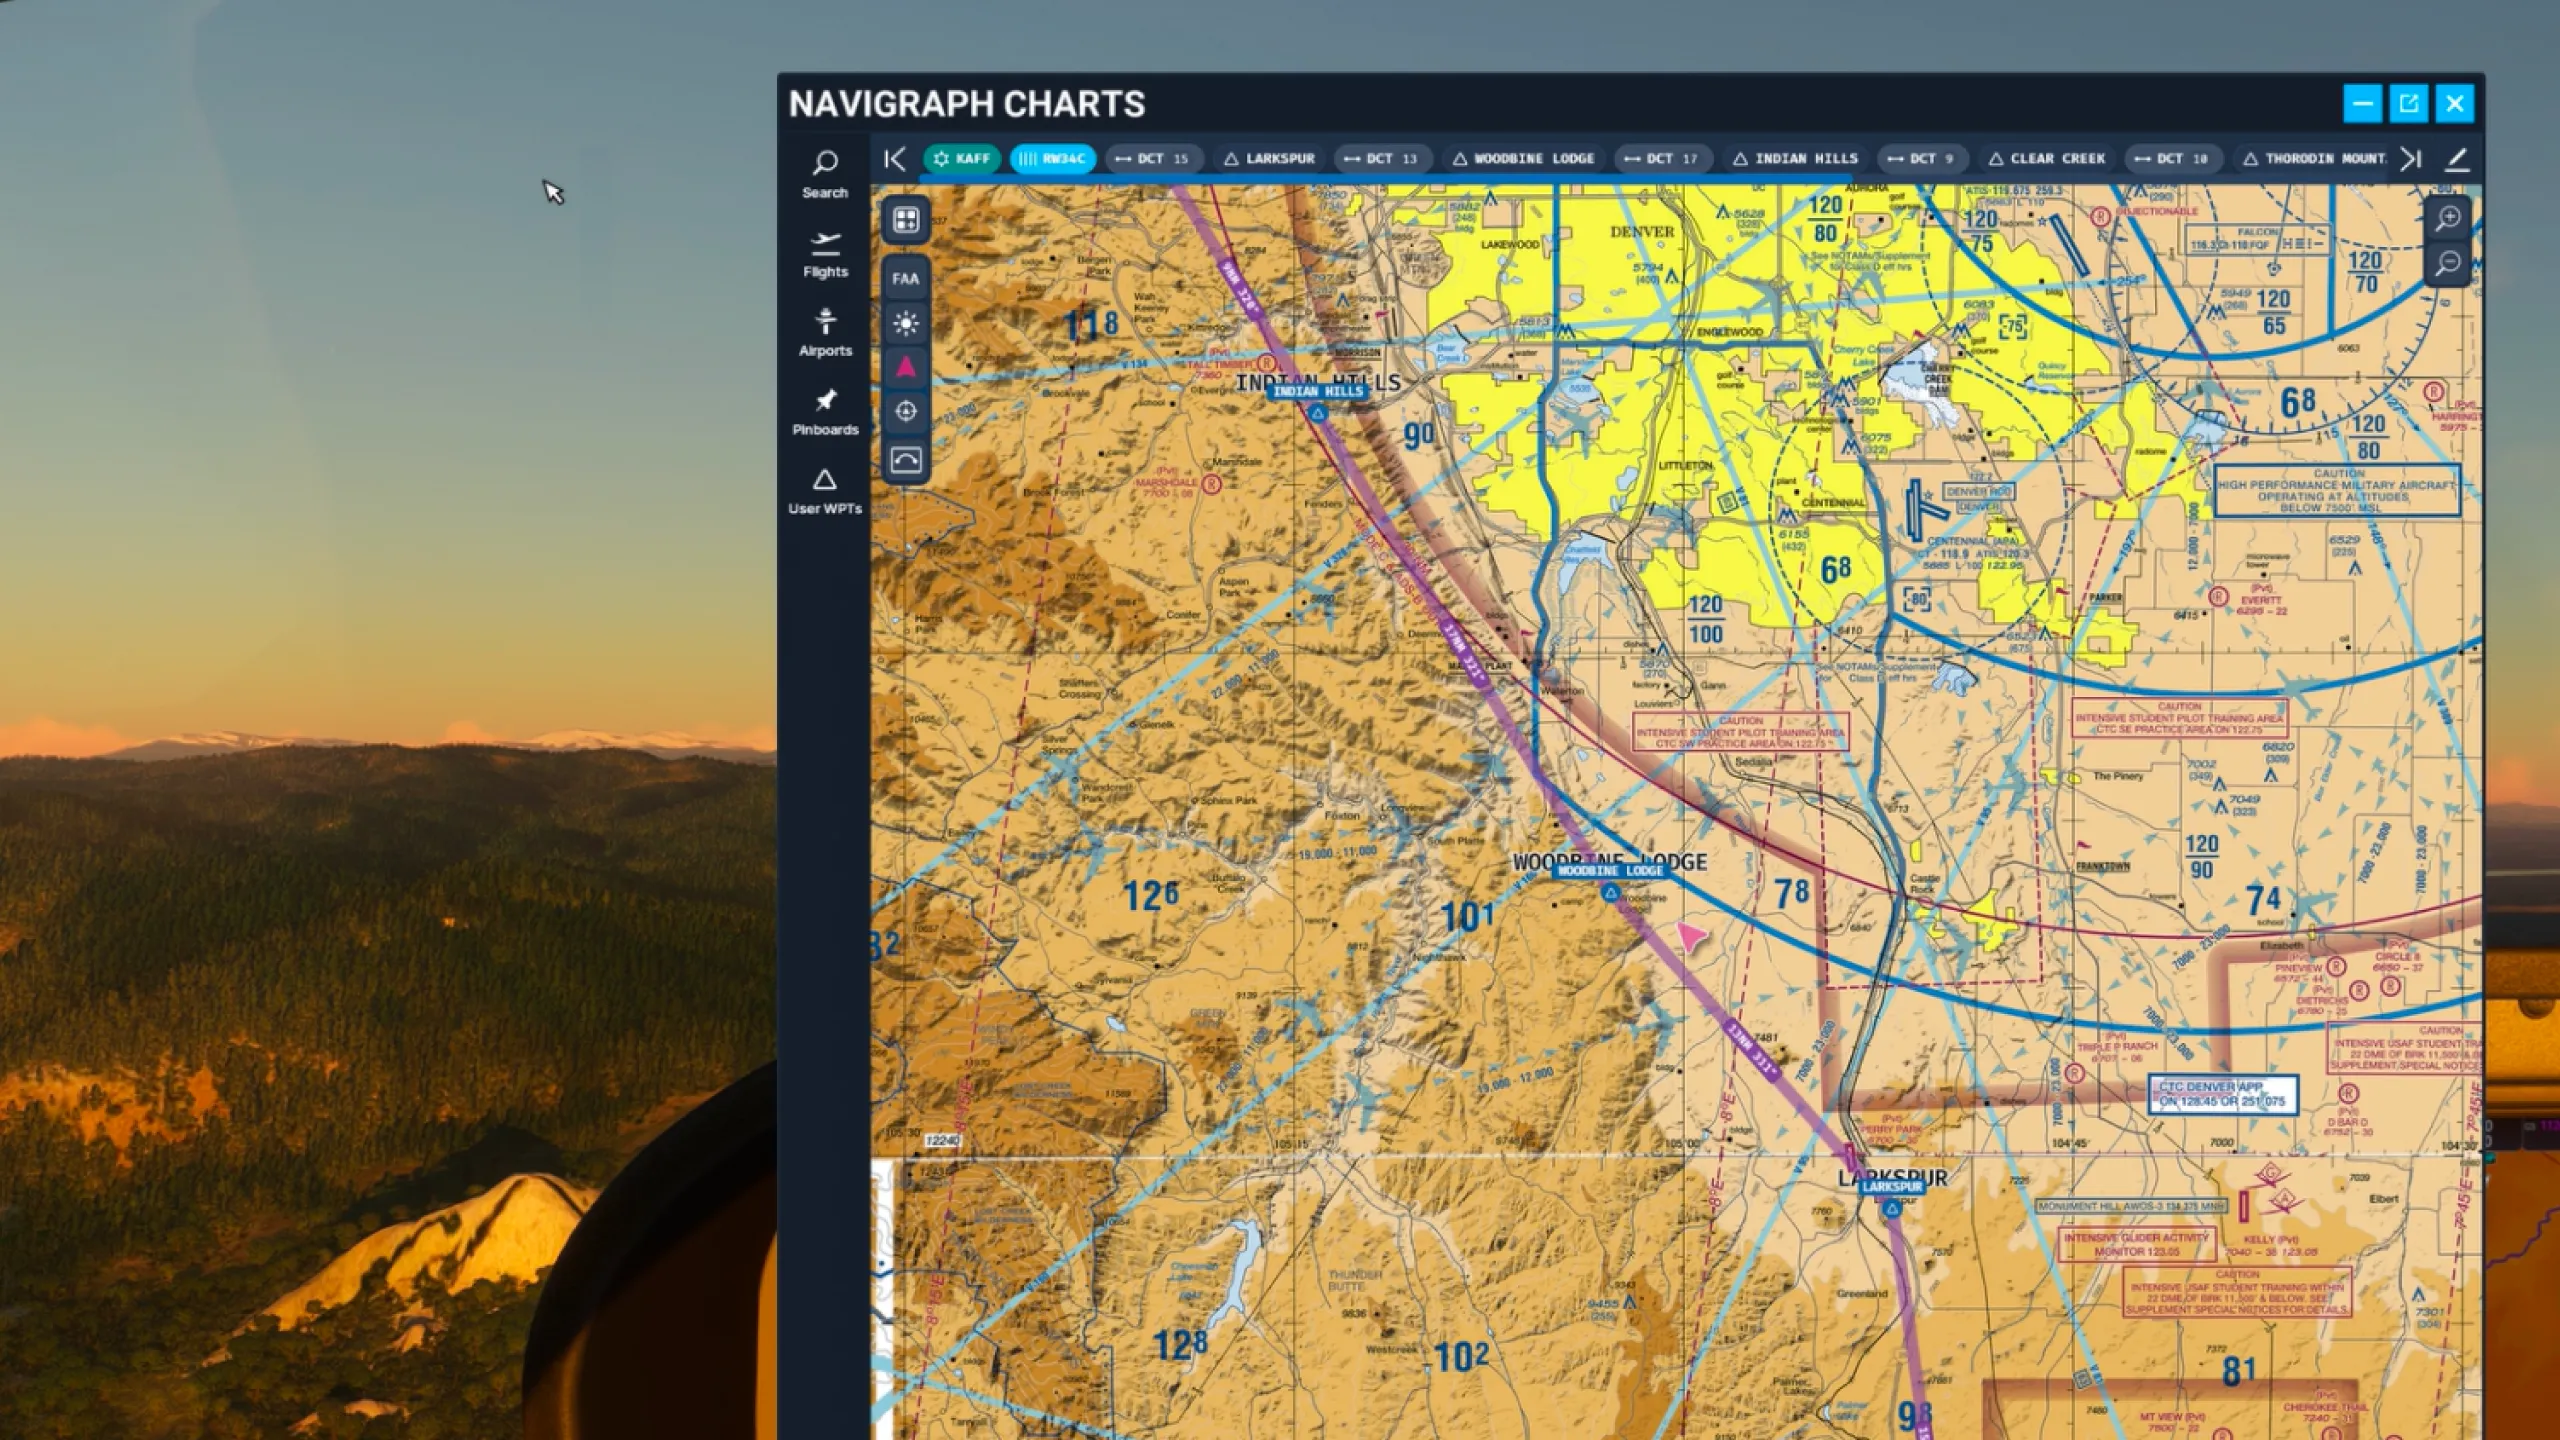Toggle day/night chart brightness mode
The height and width of the screenshot is (1440, 2560).
(x=905, y=322)
